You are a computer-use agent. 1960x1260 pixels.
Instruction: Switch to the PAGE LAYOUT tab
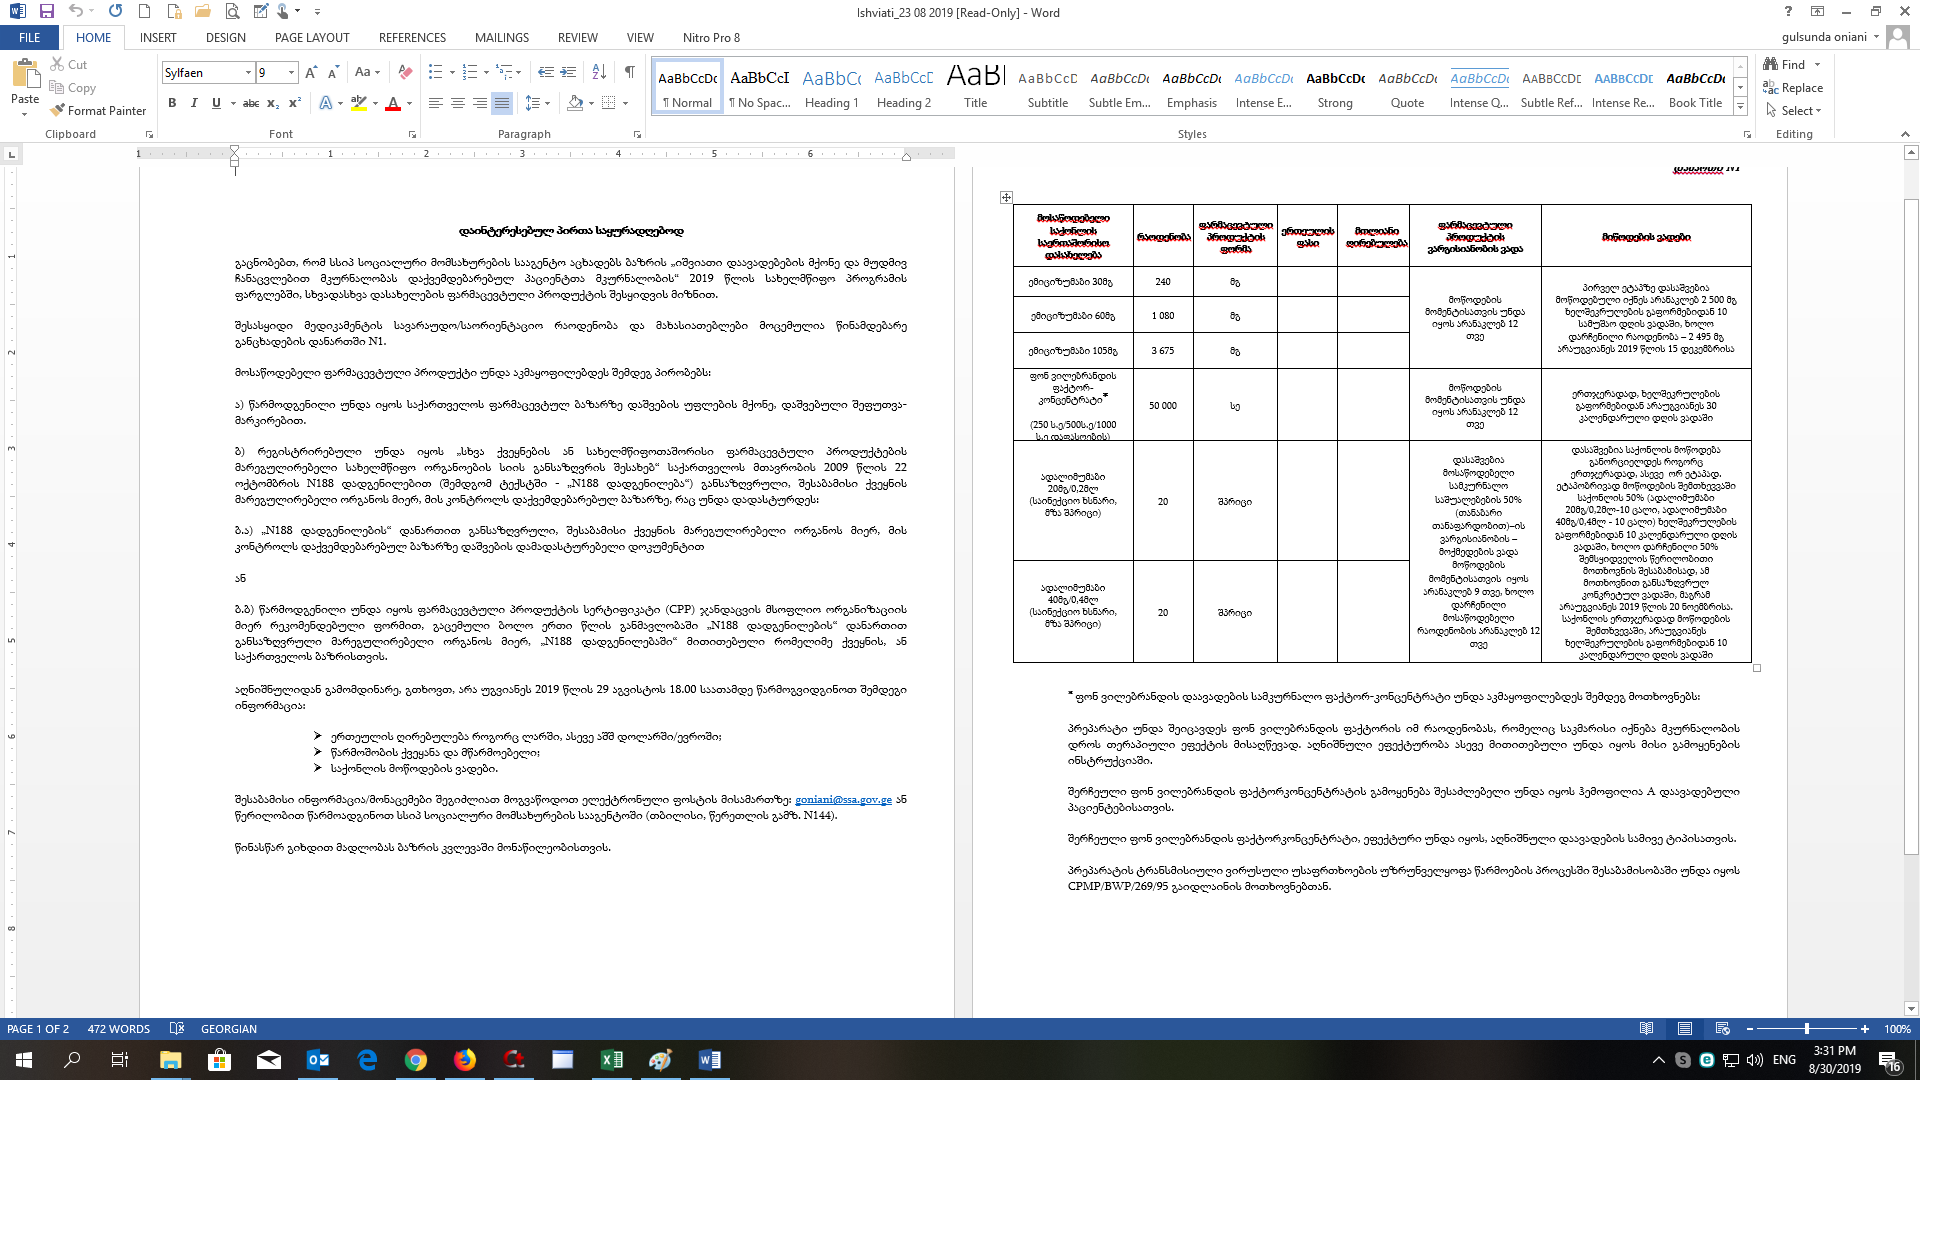[312, 37]
